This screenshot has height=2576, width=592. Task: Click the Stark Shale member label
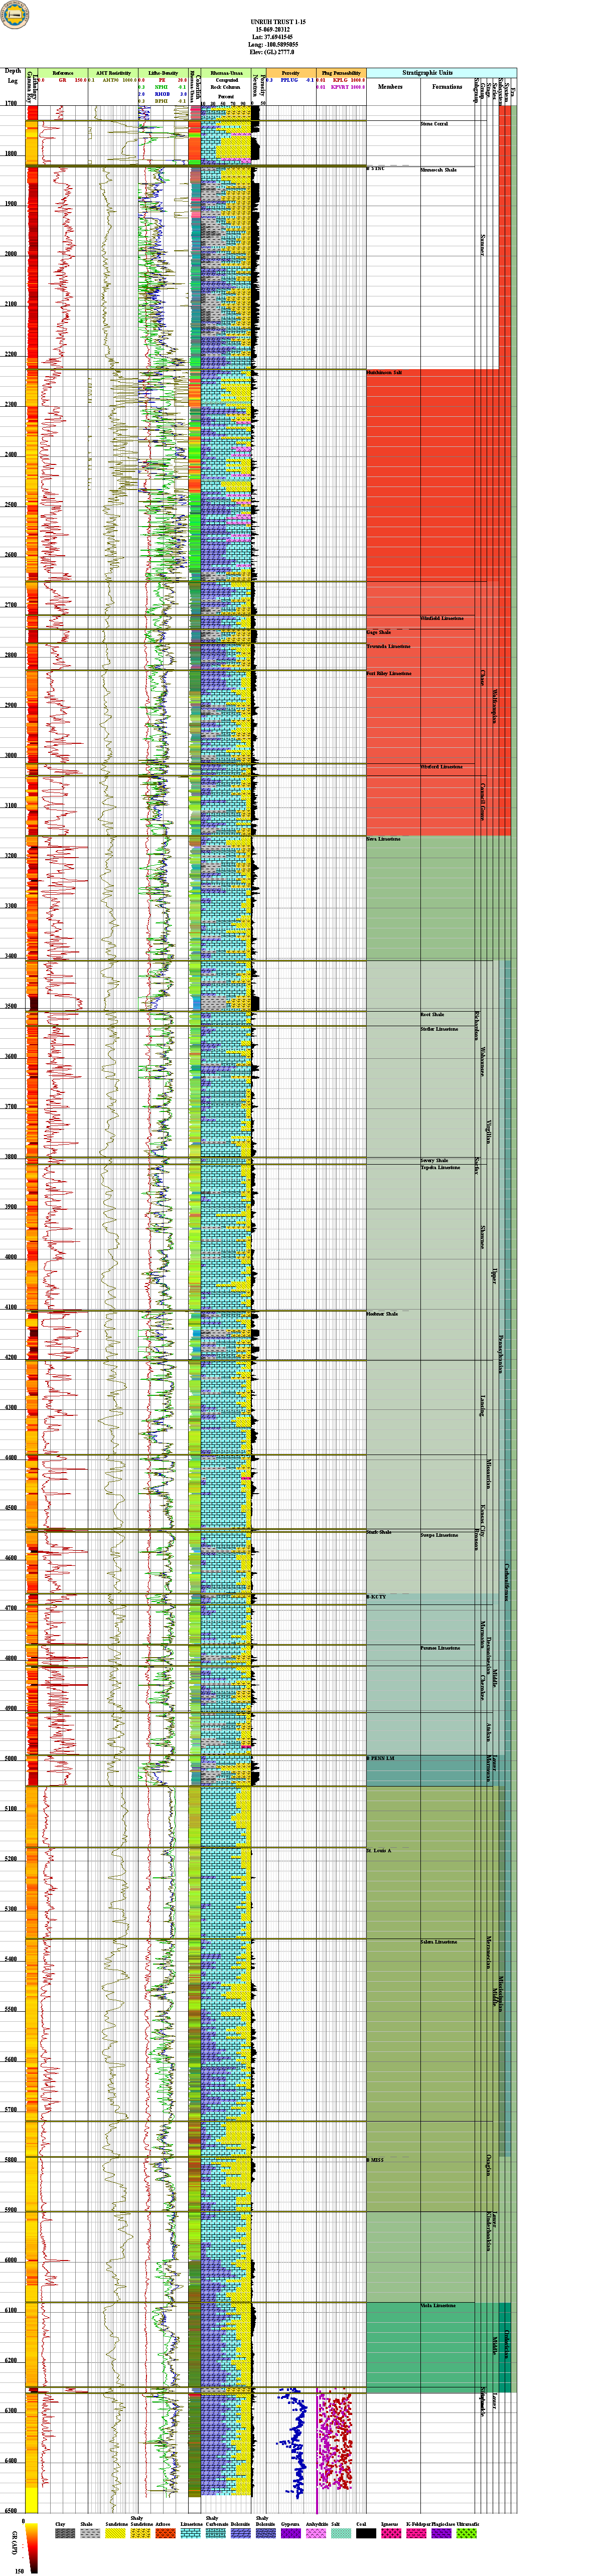point(379,1532)
